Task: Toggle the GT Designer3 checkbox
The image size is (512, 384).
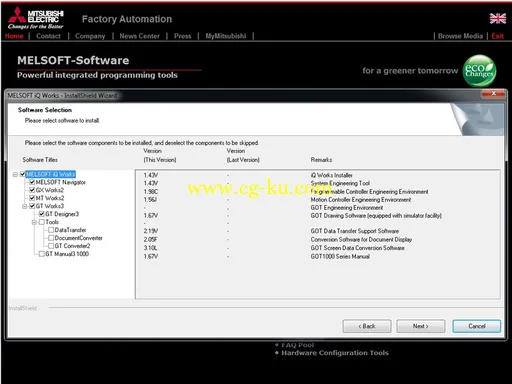Action: click(x=42, y=214)
